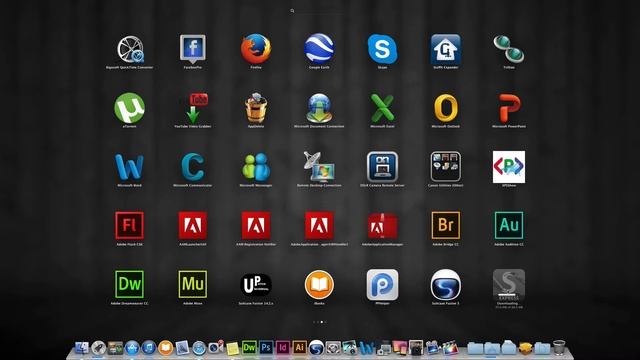
Task: Open Photoshop from the Dock
Action: pos(266,348)
